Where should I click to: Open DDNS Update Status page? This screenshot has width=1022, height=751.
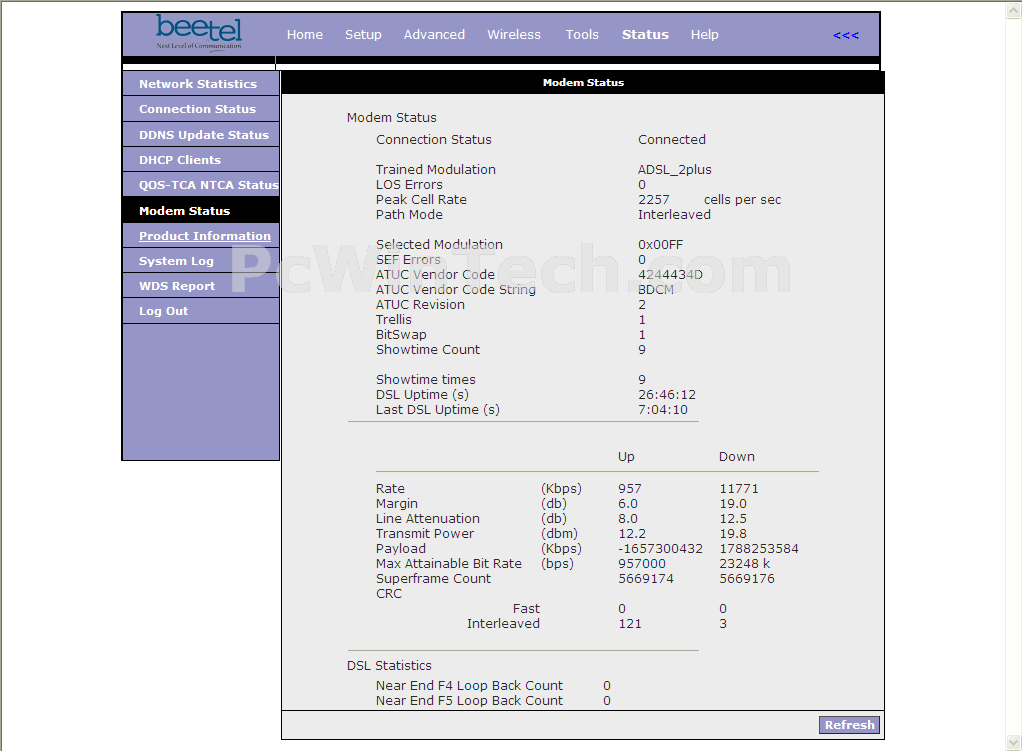tap(201, 134)
